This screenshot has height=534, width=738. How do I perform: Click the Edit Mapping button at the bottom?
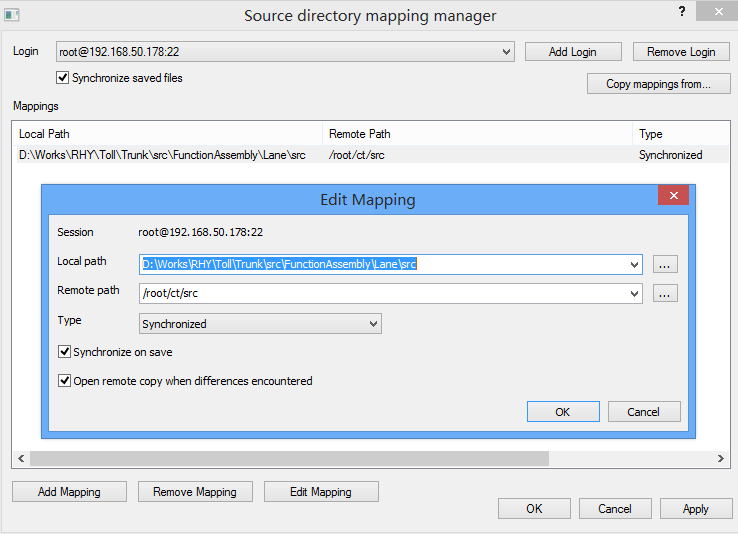(x=321, y=492)
